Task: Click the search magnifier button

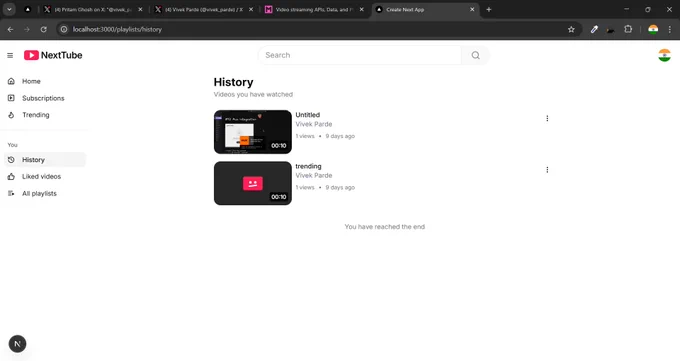Action: [475, 55]
